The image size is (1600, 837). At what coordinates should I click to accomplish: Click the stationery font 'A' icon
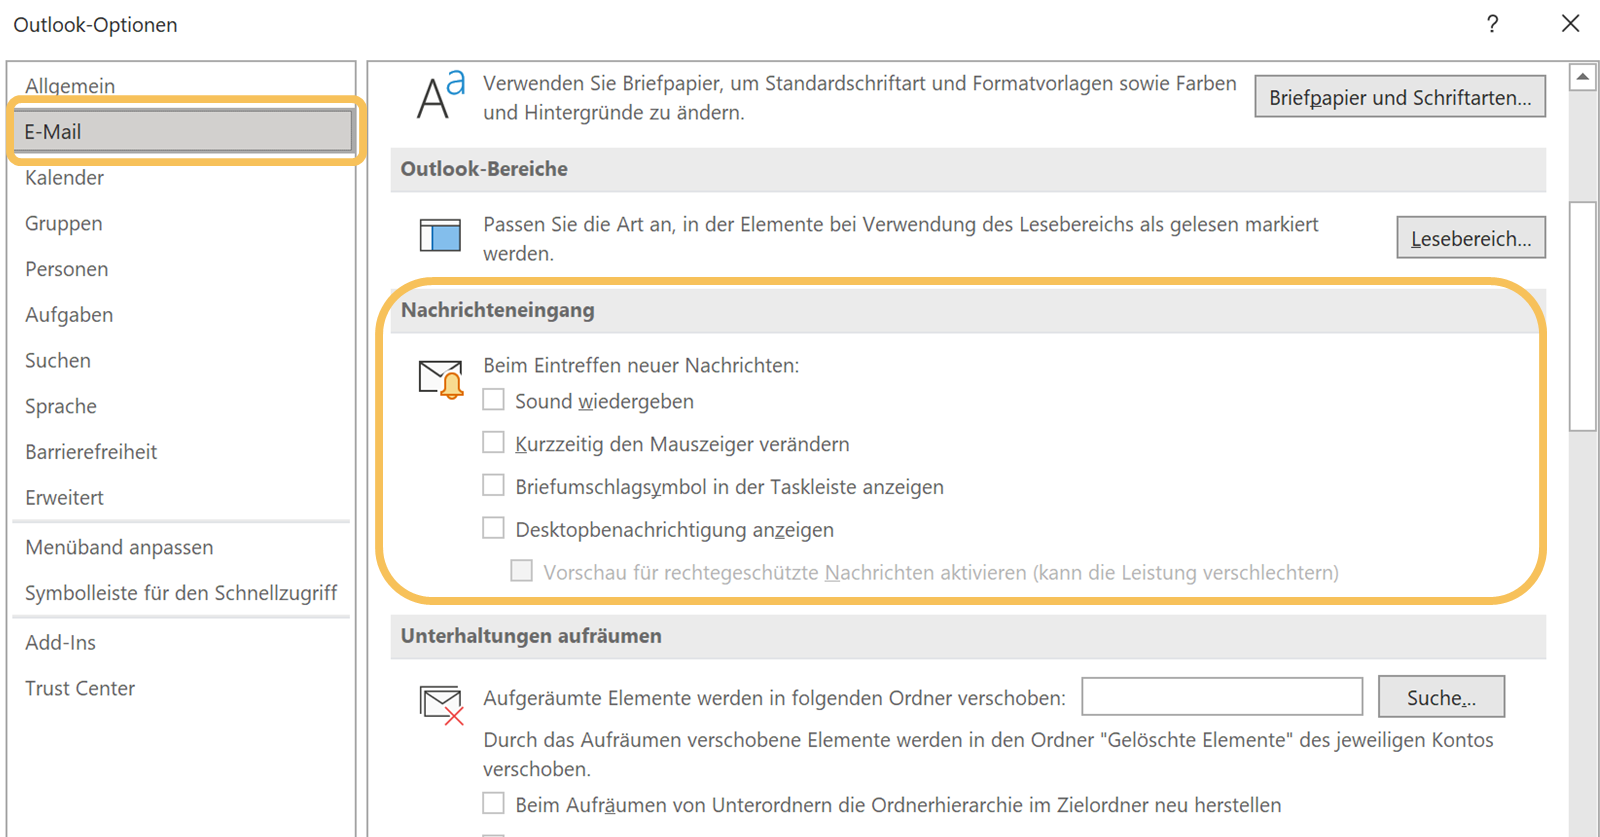click(x=441, y=95)
